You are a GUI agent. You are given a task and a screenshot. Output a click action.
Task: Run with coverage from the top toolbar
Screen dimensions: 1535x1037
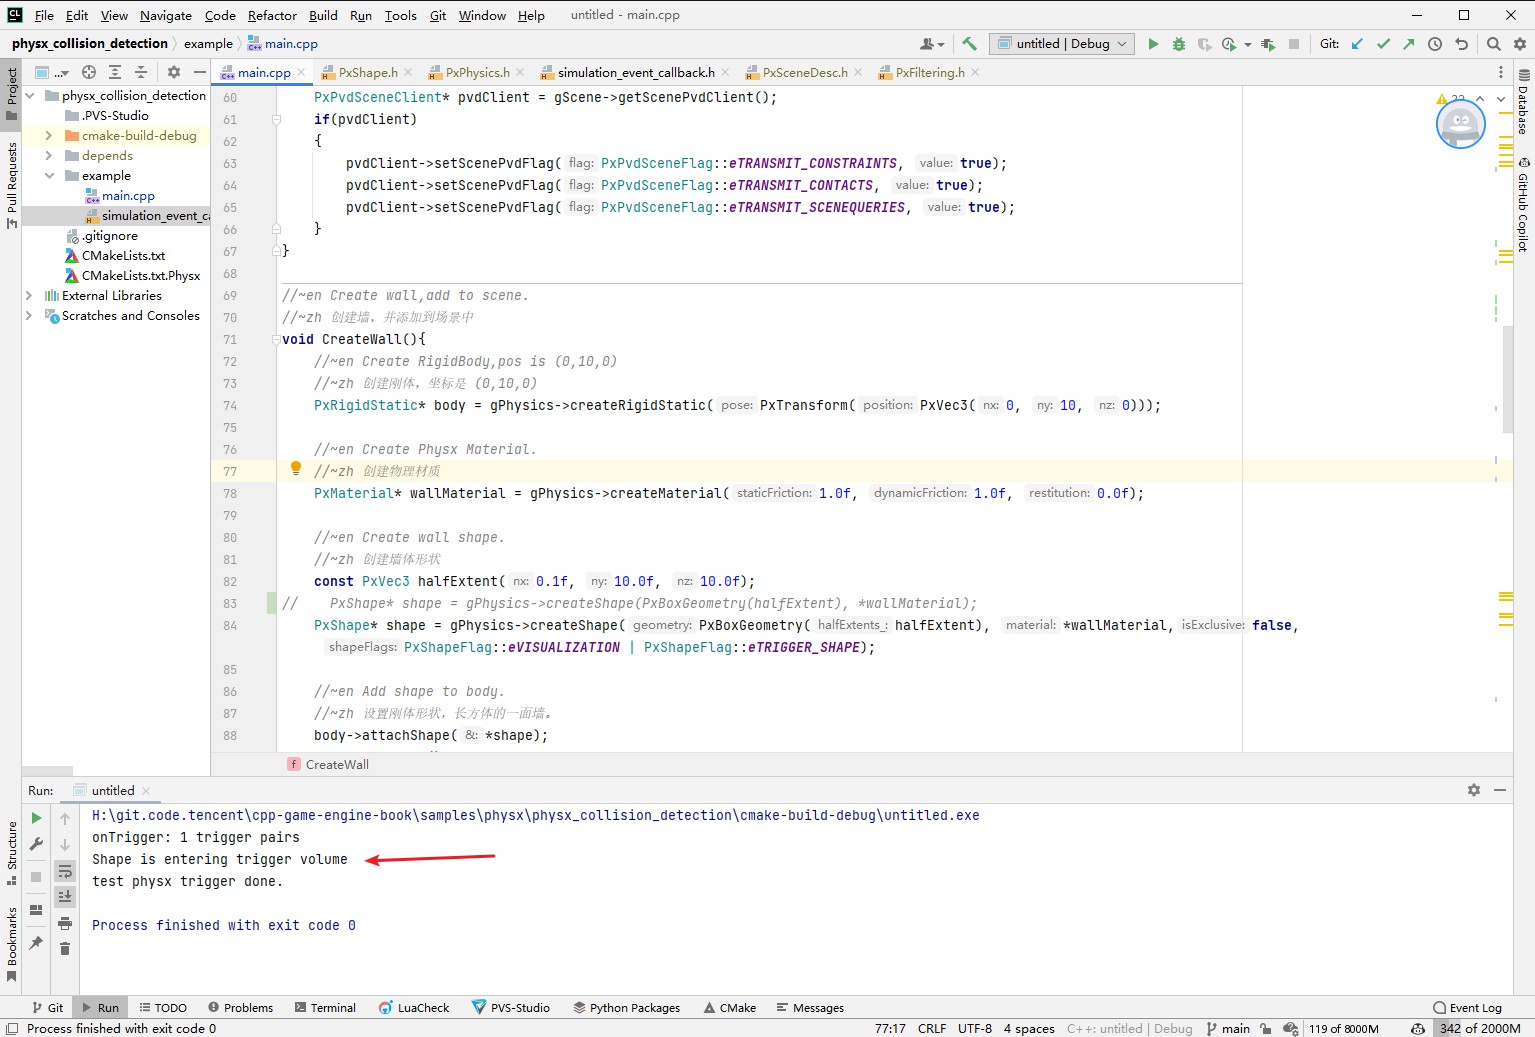1205,44
